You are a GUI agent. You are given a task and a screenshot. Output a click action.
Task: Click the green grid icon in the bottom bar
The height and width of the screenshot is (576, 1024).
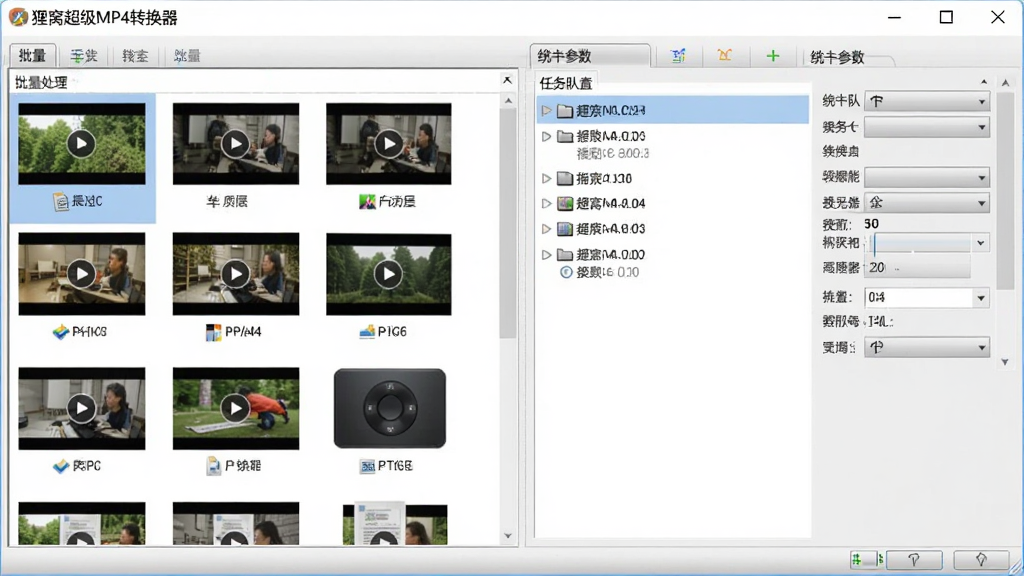[x=857, y=560]
